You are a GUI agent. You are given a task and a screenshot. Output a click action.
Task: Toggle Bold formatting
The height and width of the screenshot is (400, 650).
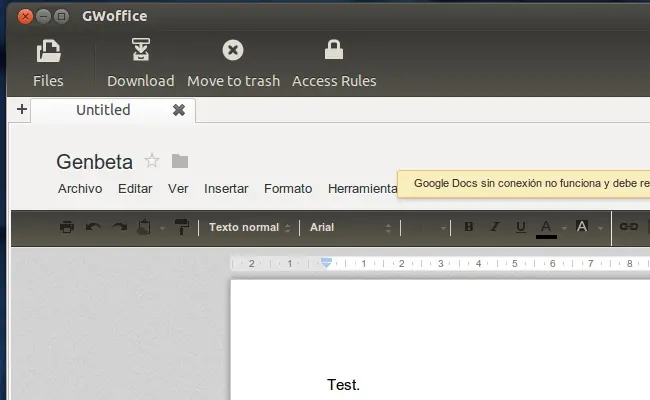point(469,227)
